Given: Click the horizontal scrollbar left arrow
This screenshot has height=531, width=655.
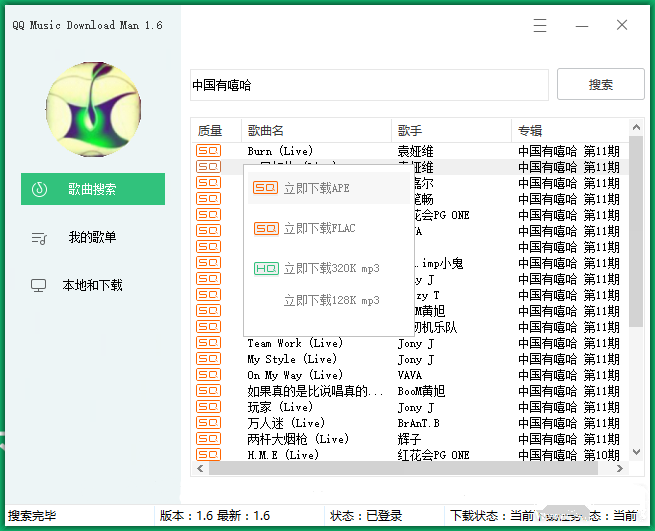Looking at the screenshot, I should 200,468.
